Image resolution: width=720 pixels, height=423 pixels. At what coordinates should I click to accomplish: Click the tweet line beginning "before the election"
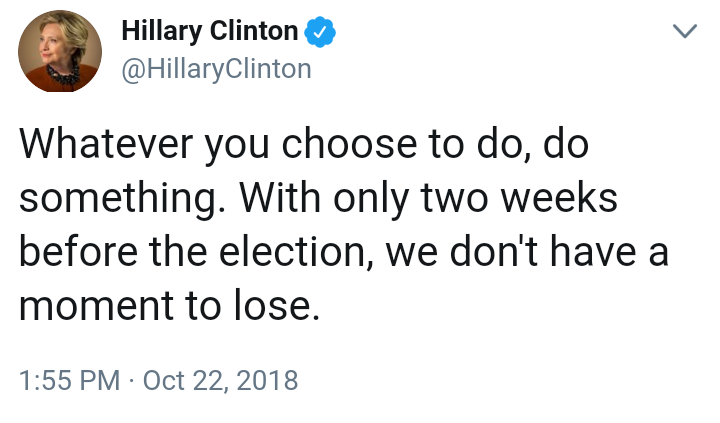[x=343, y=253]
